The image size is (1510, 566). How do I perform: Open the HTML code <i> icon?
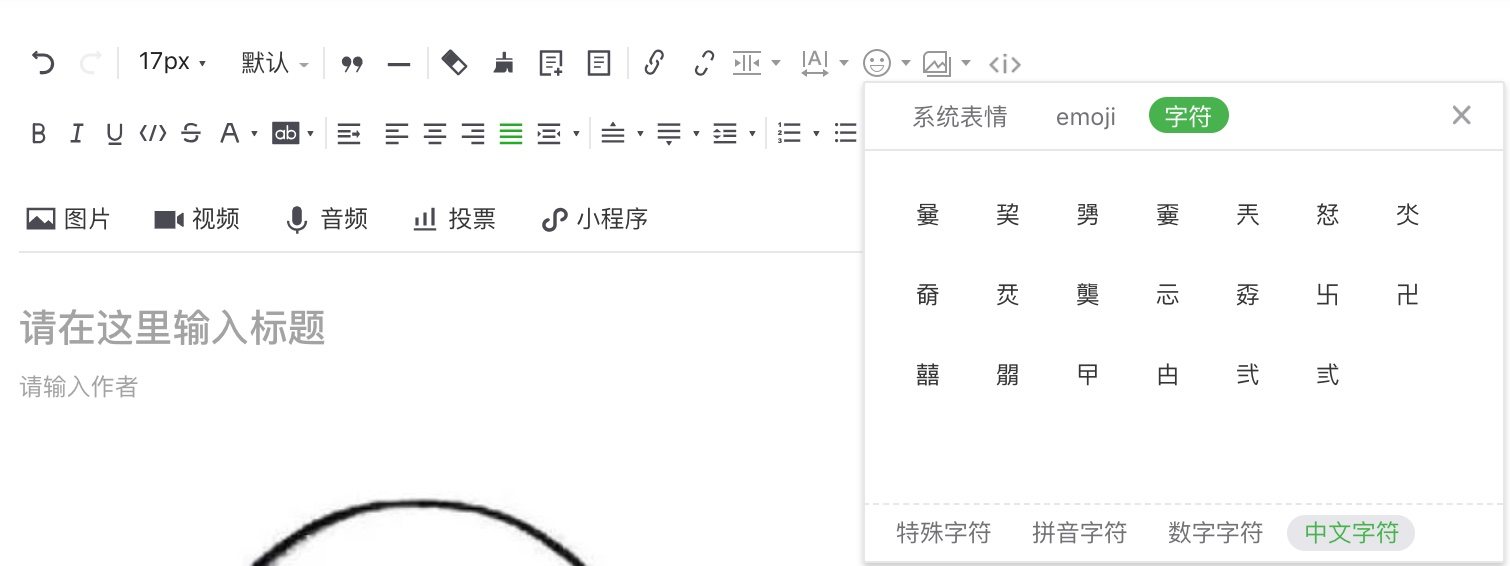pos(1004,64)
